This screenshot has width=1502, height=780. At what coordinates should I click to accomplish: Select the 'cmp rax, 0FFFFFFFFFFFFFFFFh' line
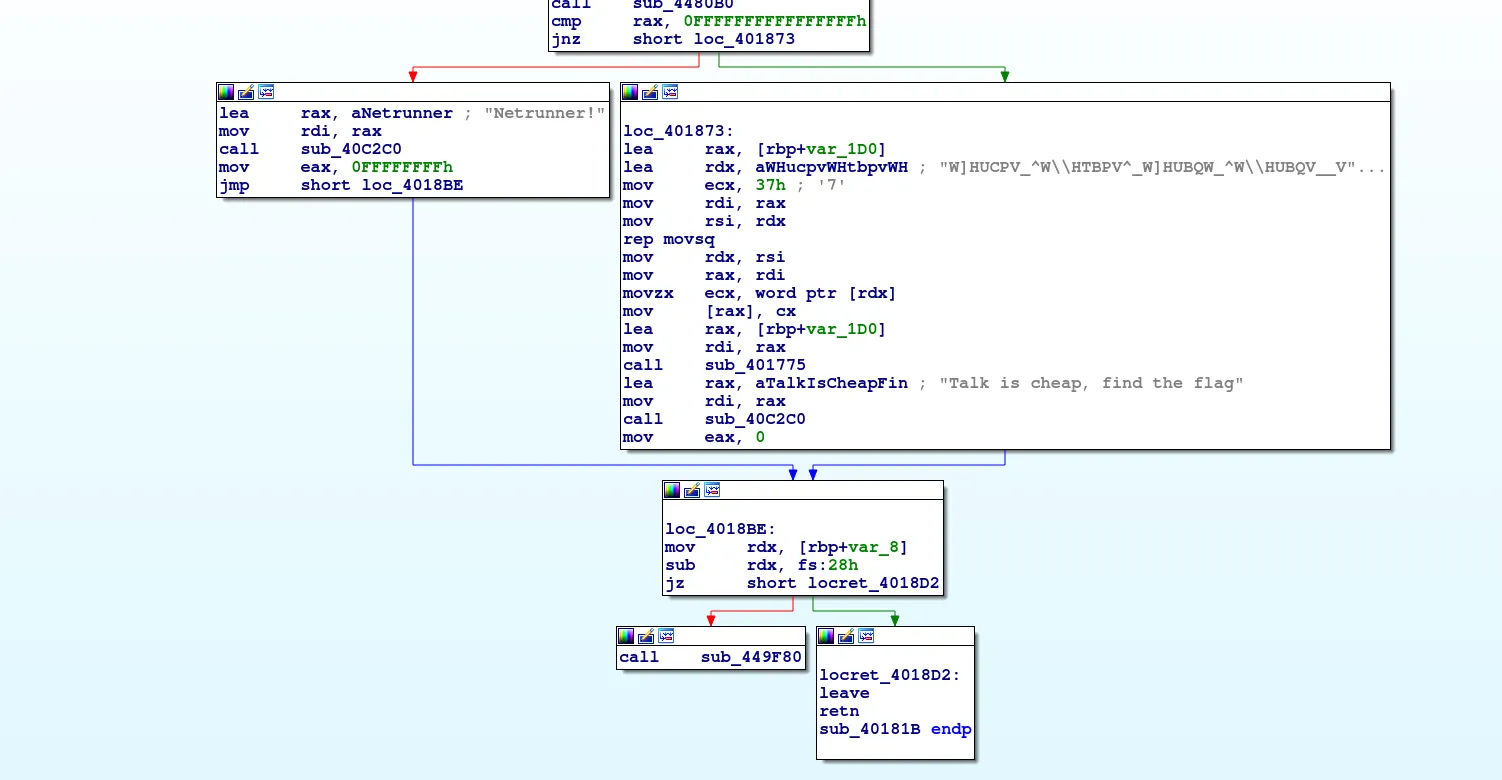[709, 22]
